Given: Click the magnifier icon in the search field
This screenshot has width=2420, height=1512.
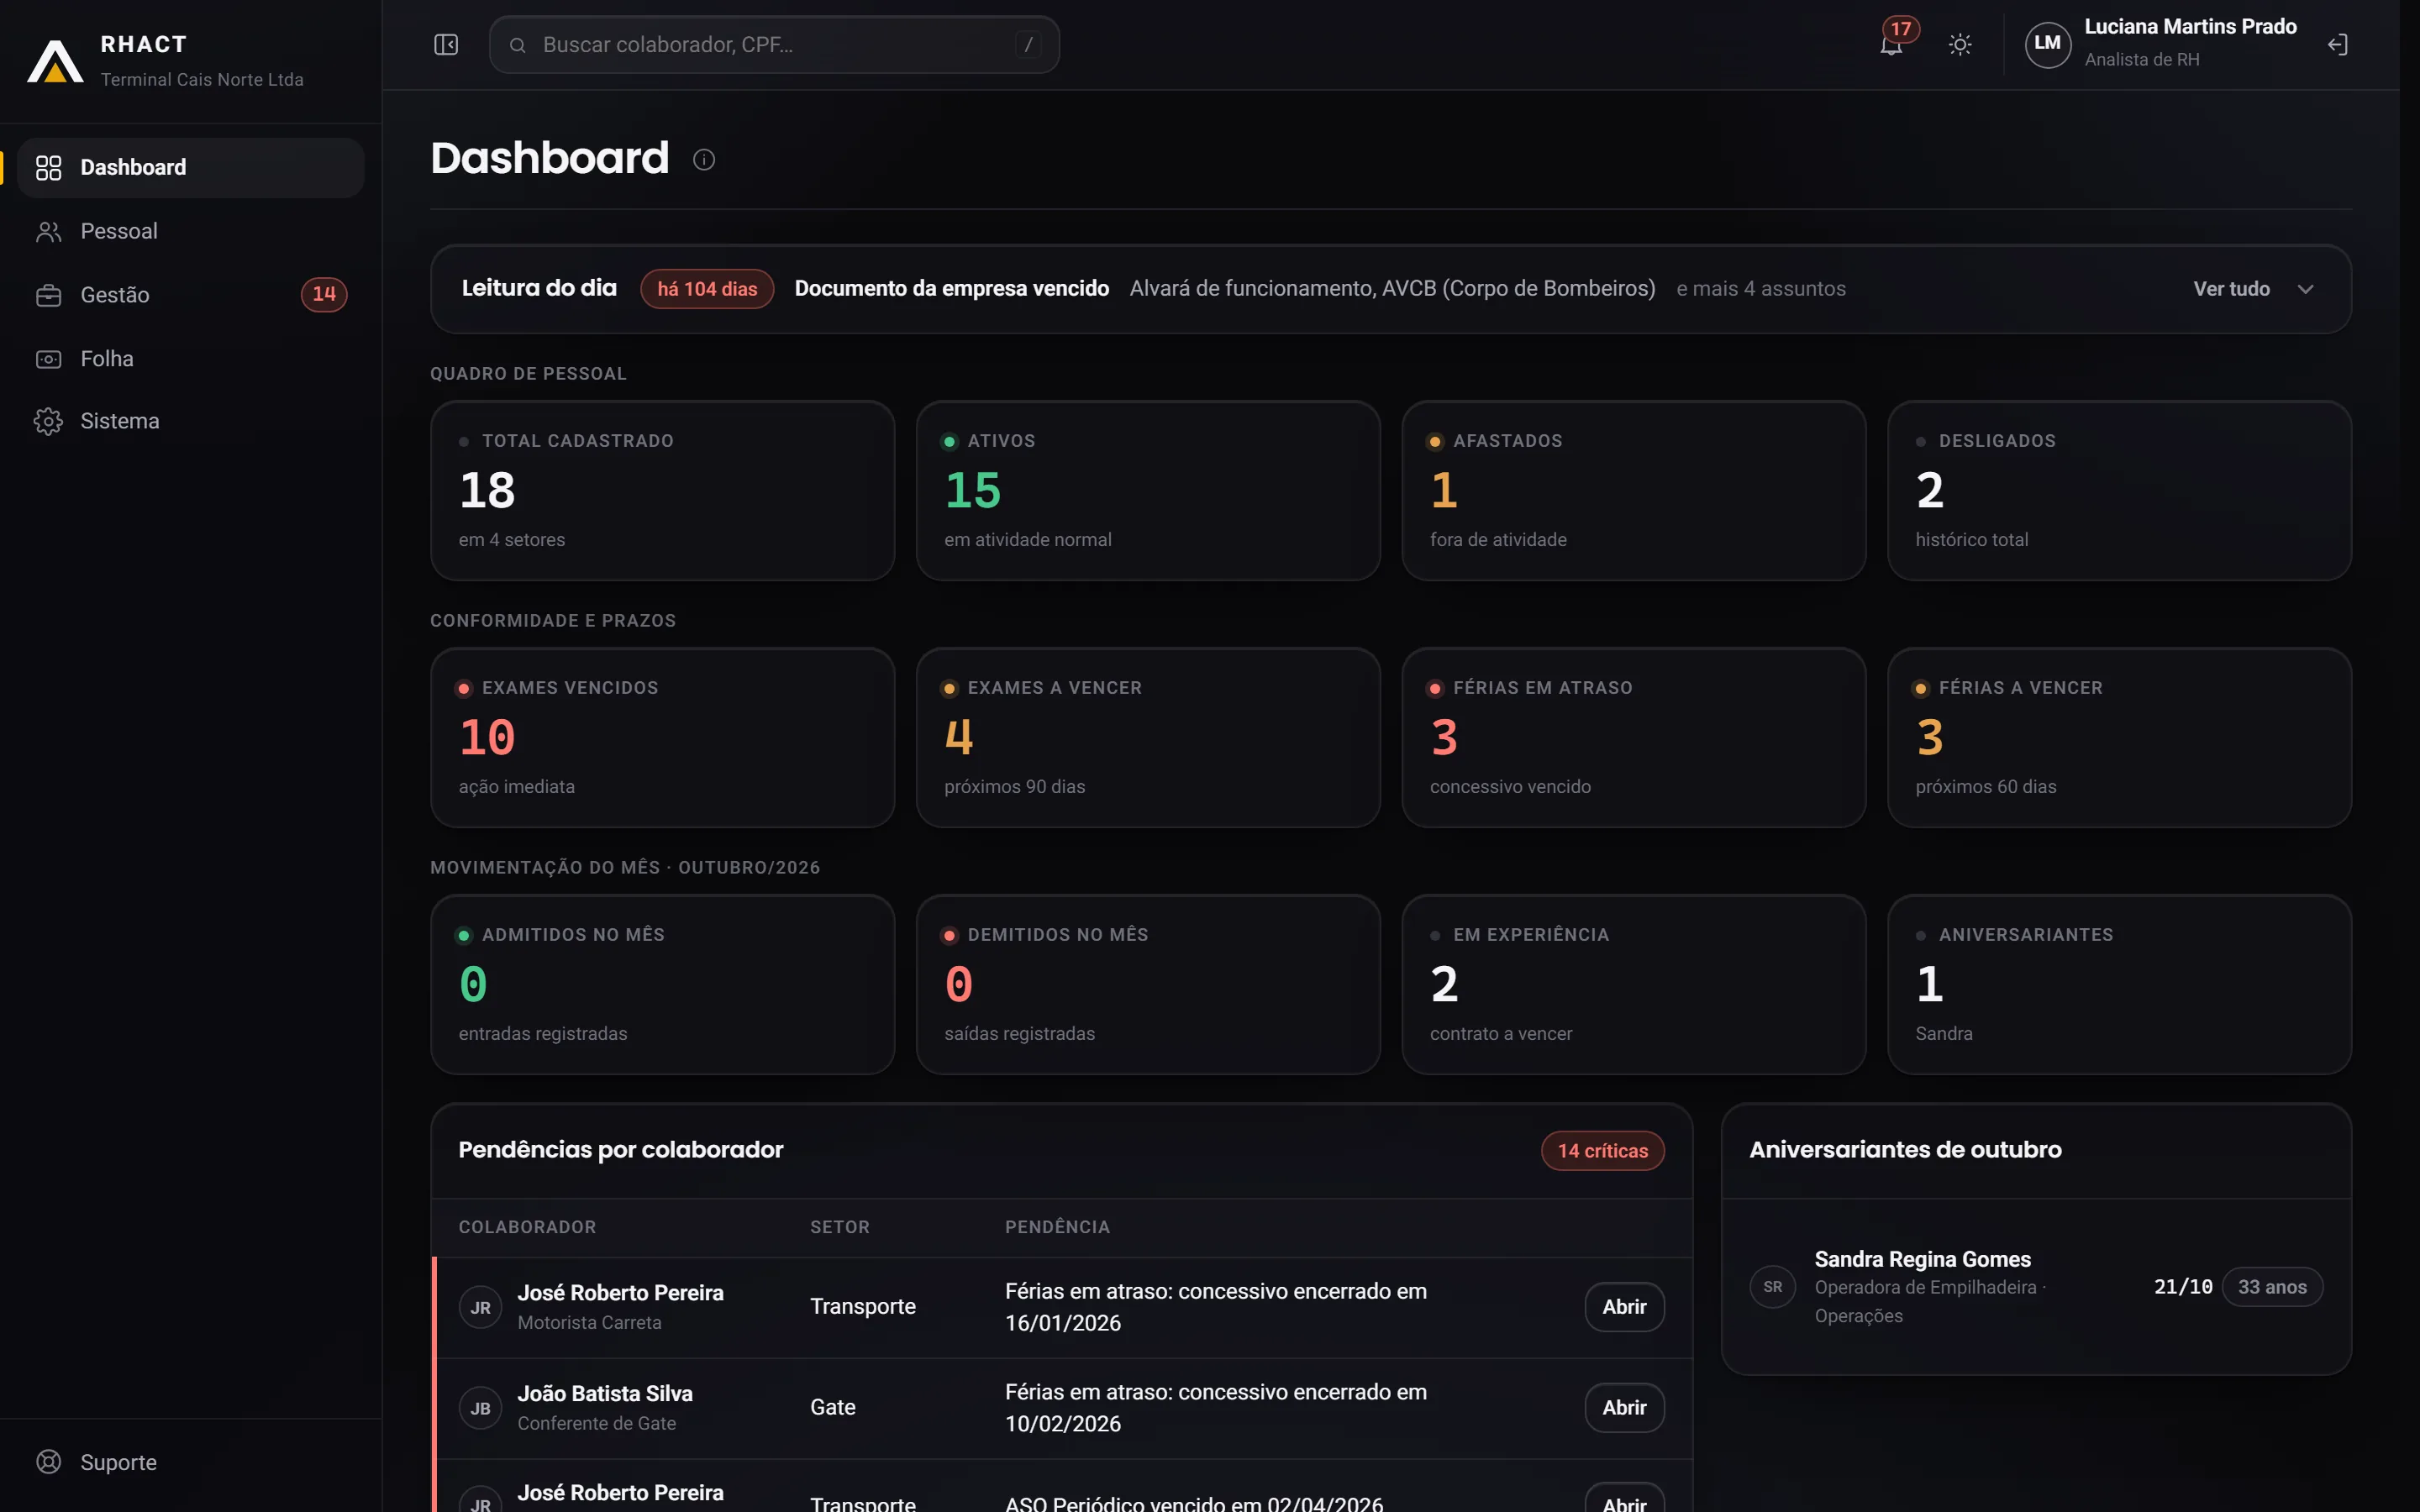Looking at the screenshot, I should [x=518, y=45].
